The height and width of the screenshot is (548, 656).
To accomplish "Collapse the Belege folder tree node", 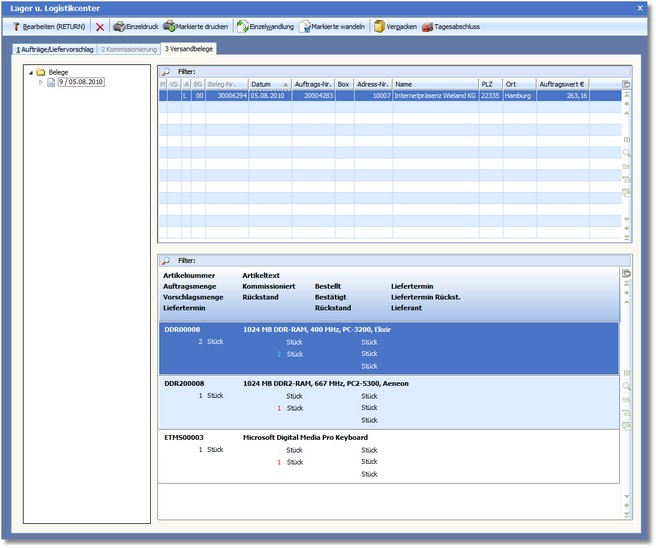I will point(29,72).
